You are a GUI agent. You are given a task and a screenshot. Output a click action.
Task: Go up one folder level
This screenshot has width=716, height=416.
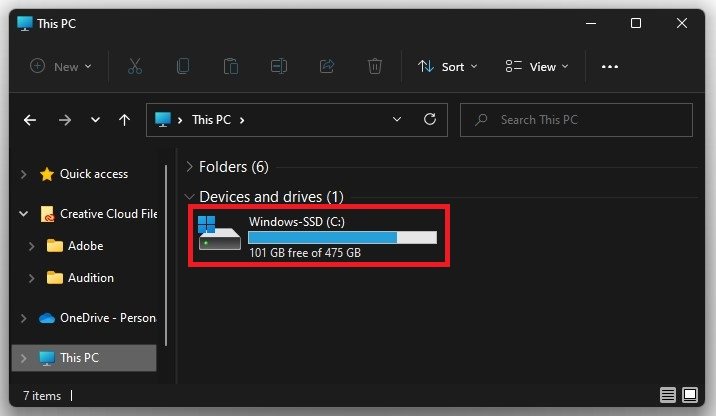coord(124,120)
